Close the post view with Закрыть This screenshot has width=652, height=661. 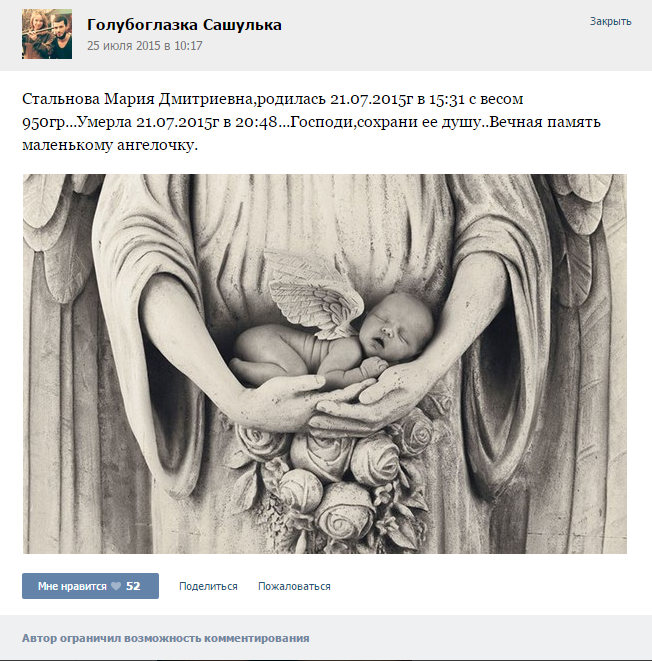[610, 21]
